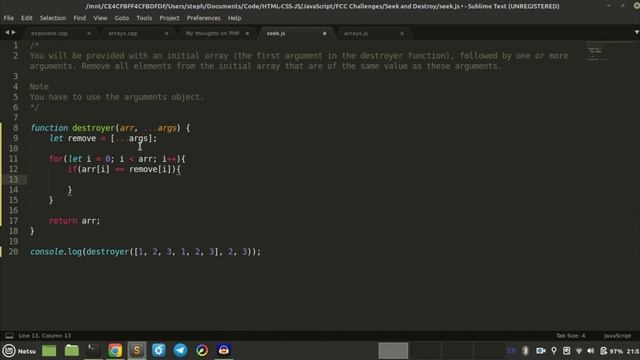Close the My thoughts on PHP tab
The width and height of the screenshot is (640, 360).
(x=247, y=33)
